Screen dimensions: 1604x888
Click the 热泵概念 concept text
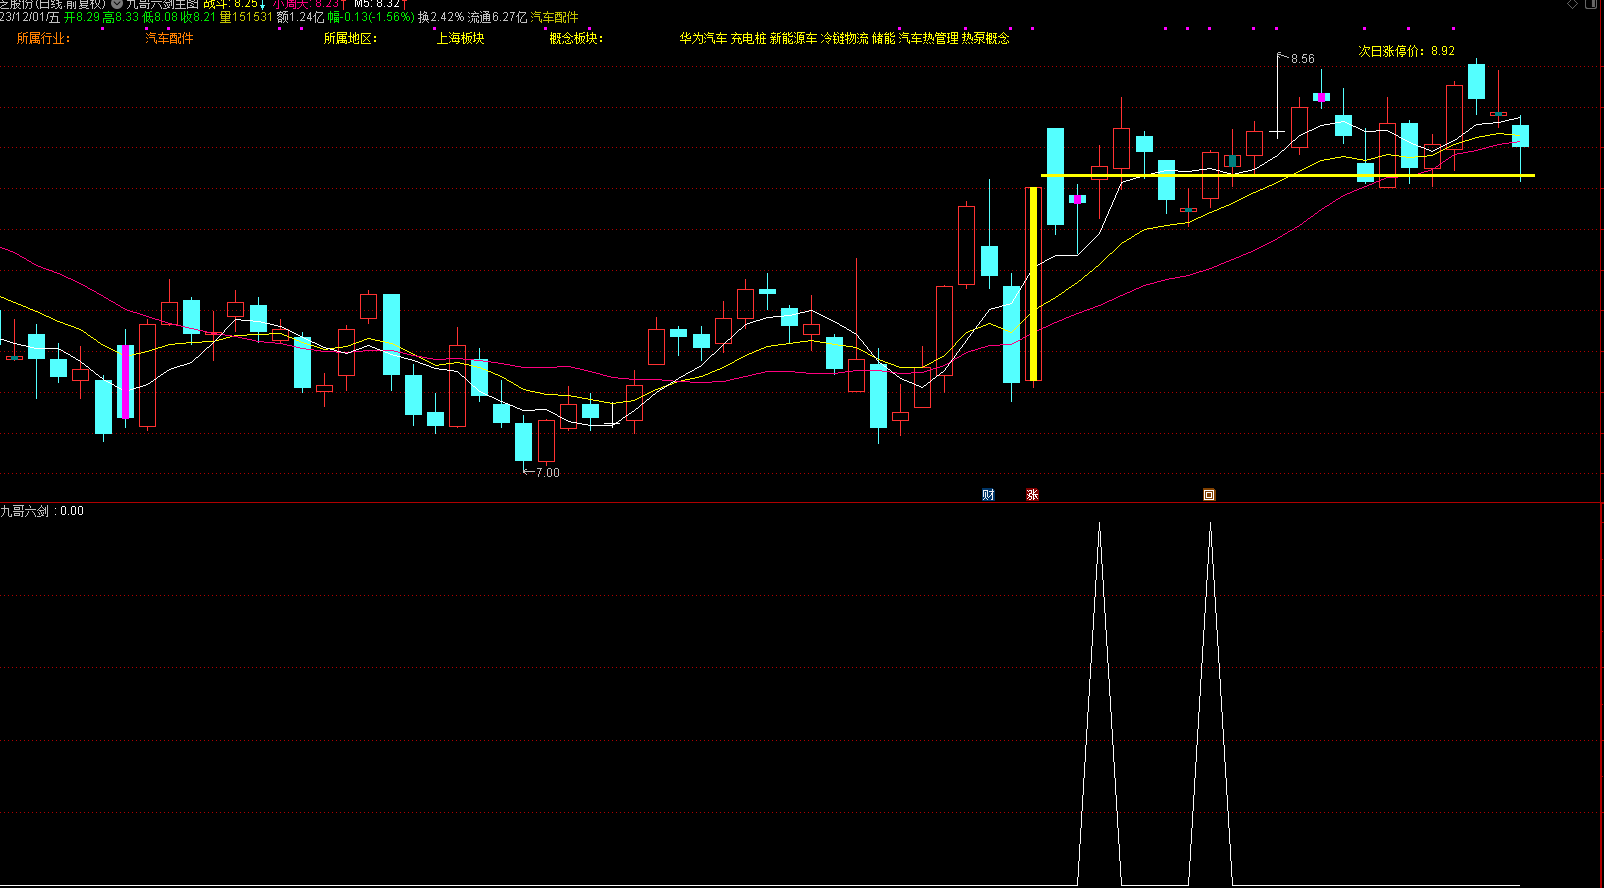[x=985, y=38]
